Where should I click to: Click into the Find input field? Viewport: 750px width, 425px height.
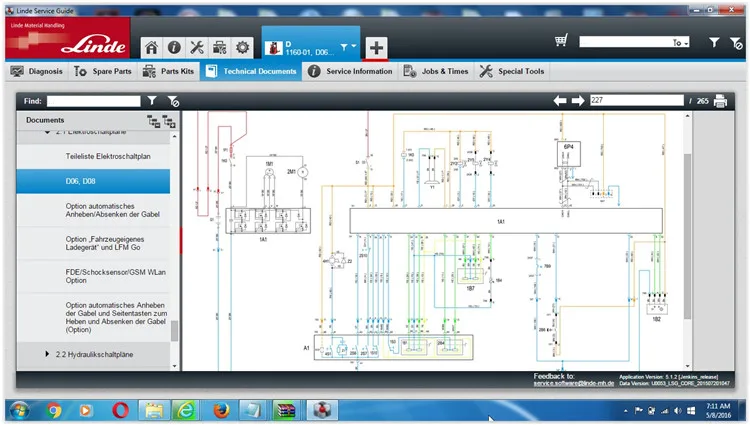click(x=94, y=101)
